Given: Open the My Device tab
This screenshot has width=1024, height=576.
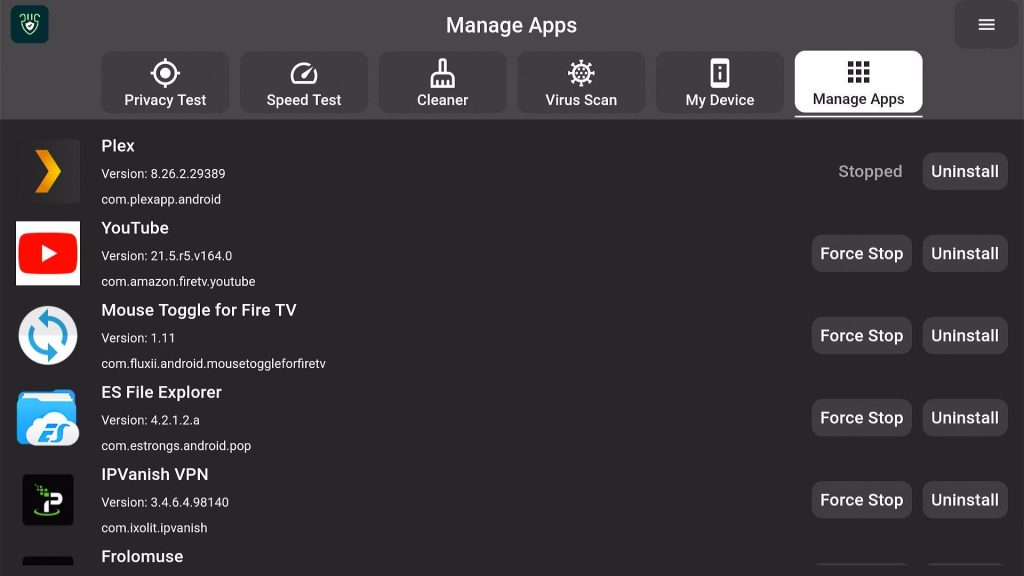Looking at the screenshot, I should click(x=720, y=82).
